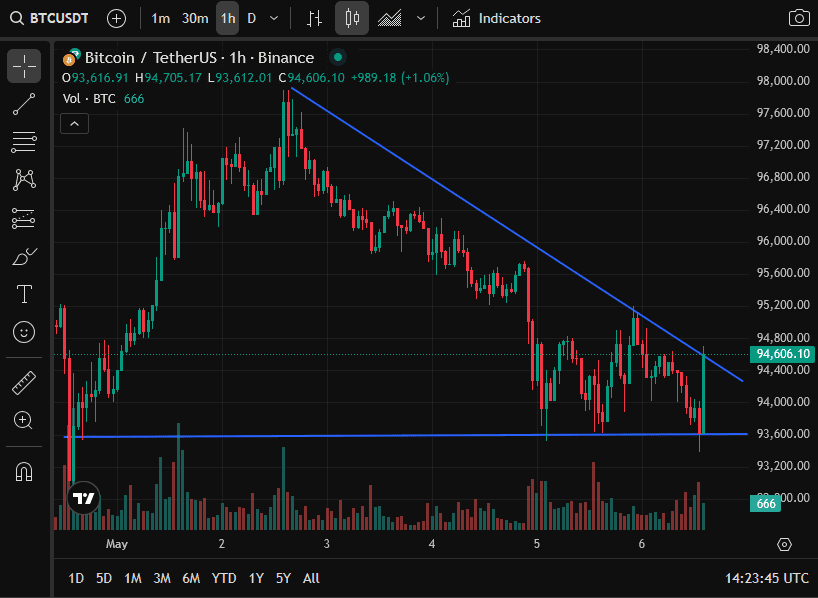Click the date axis label 5

536,544
